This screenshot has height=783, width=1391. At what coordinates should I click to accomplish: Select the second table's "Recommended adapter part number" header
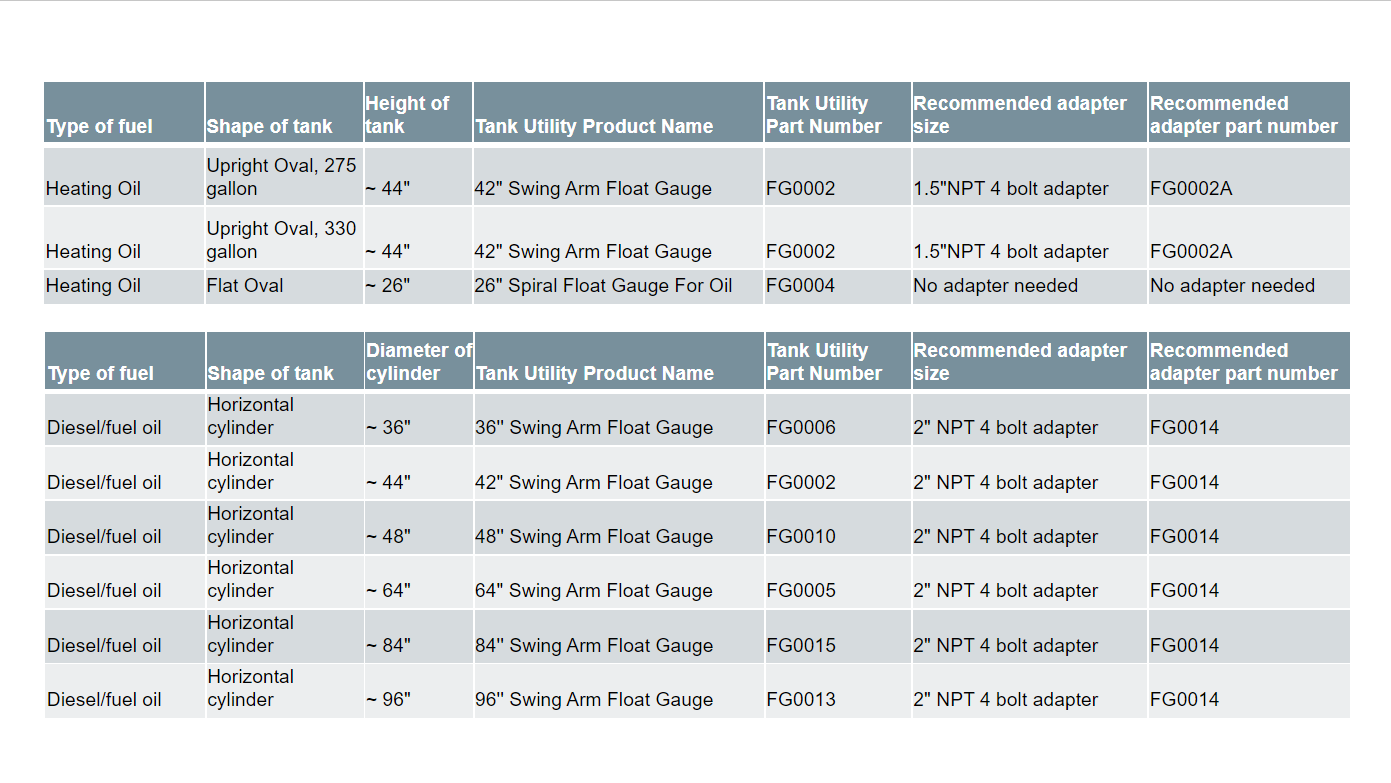[1249, 361]
